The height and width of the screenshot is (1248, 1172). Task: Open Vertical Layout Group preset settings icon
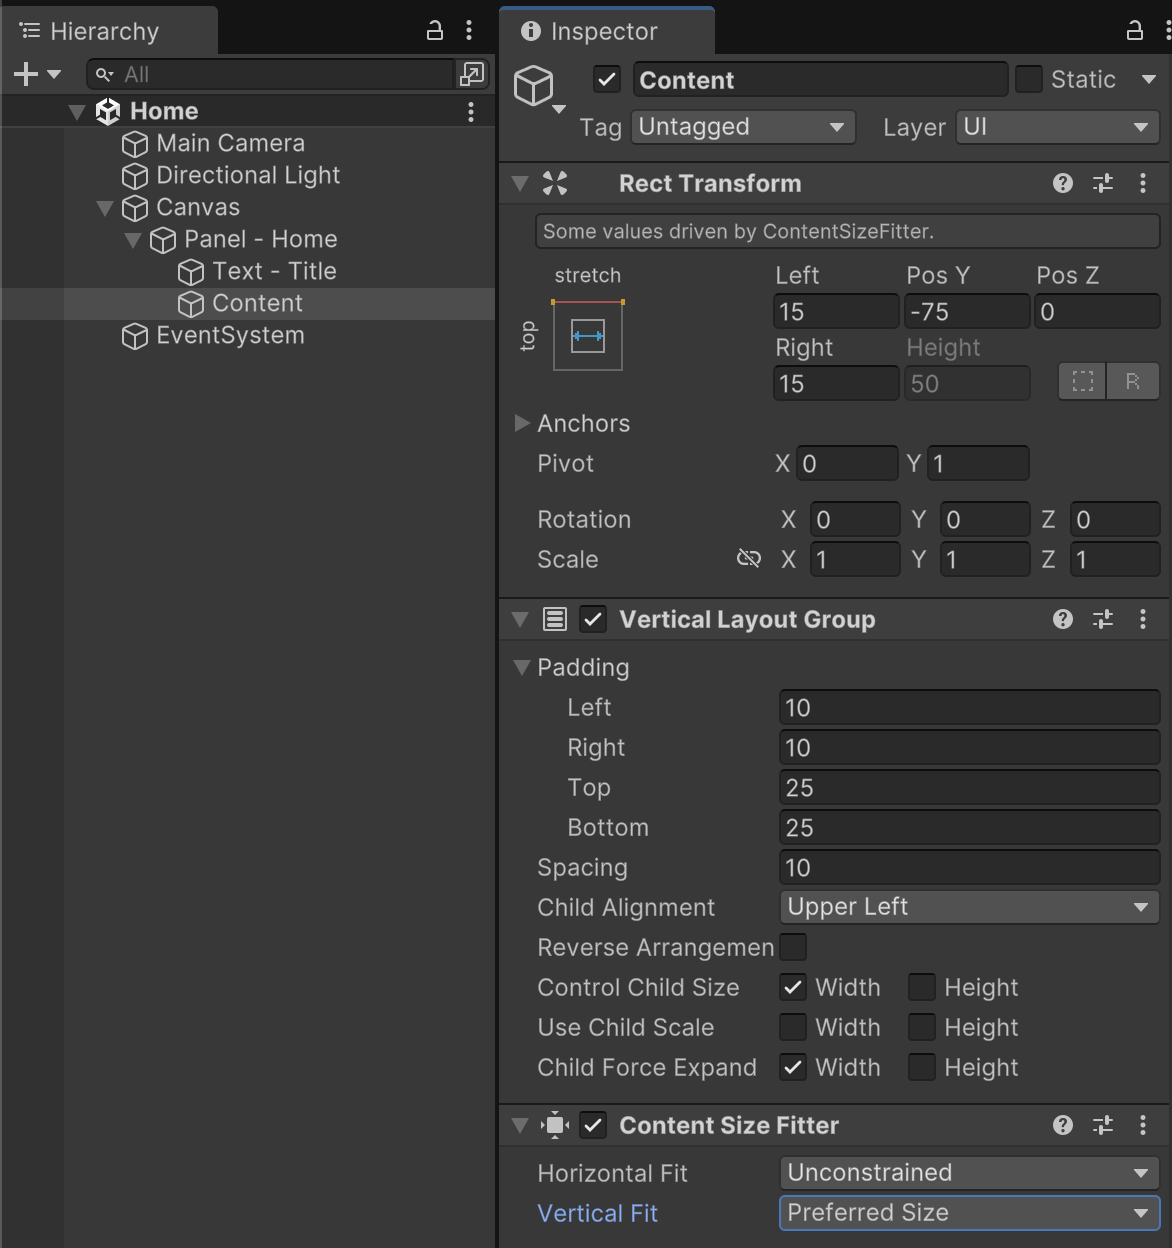pyautogui.click(x=1103, y=620)
